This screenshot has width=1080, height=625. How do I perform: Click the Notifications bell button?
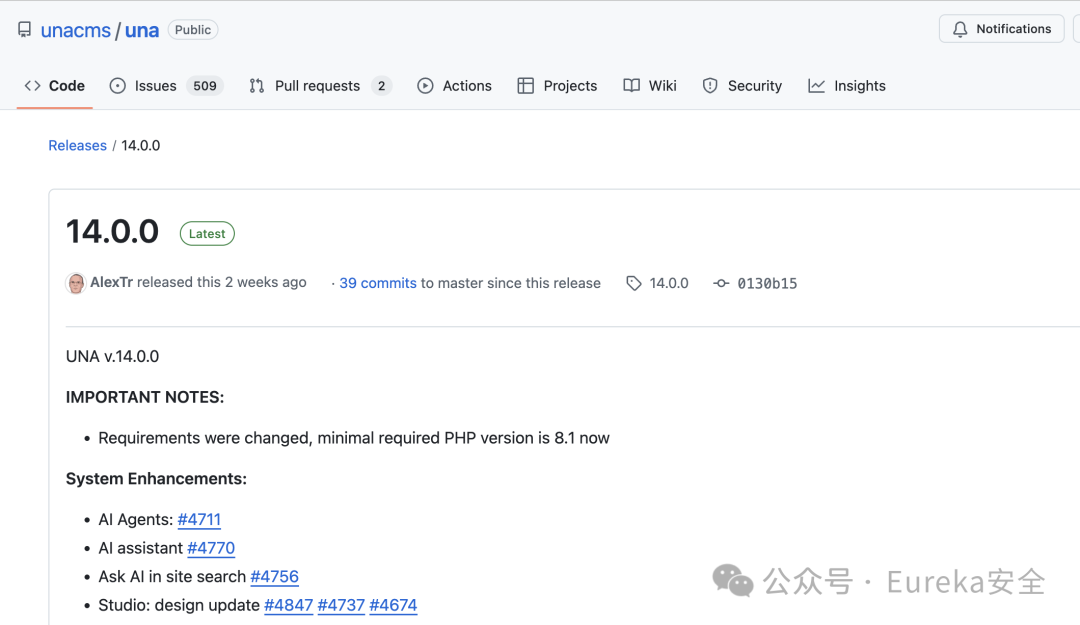point(1001,29)
